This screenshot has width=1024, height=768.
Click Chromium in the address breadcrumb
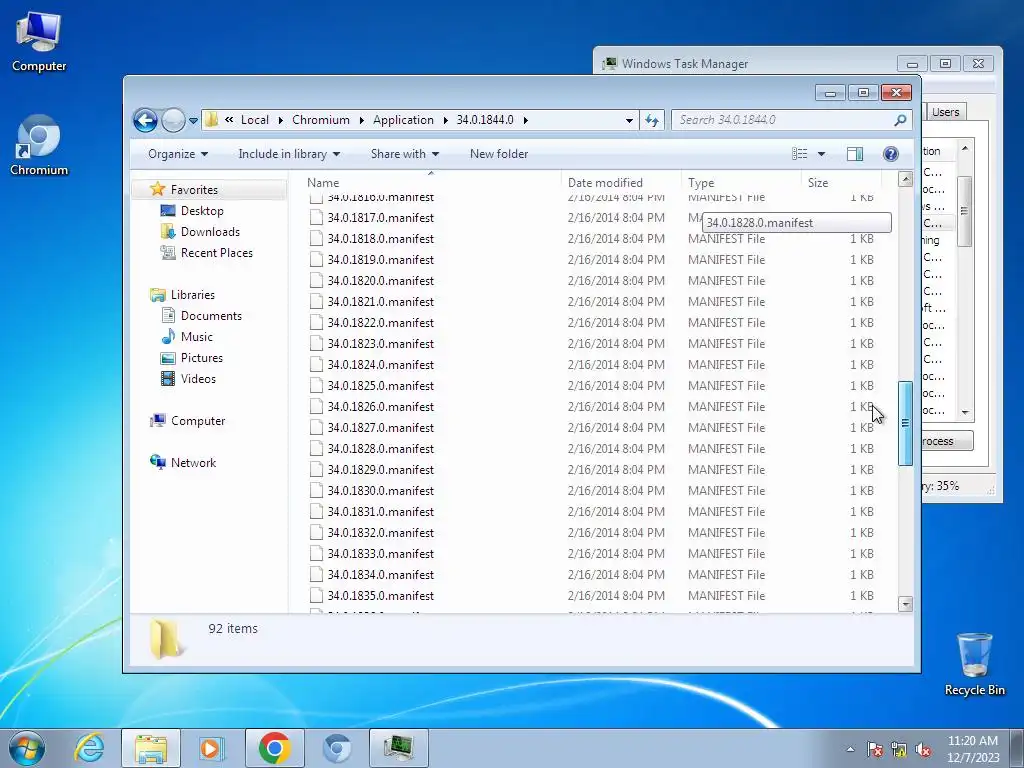pyautogui.click(x=321, y=120)
